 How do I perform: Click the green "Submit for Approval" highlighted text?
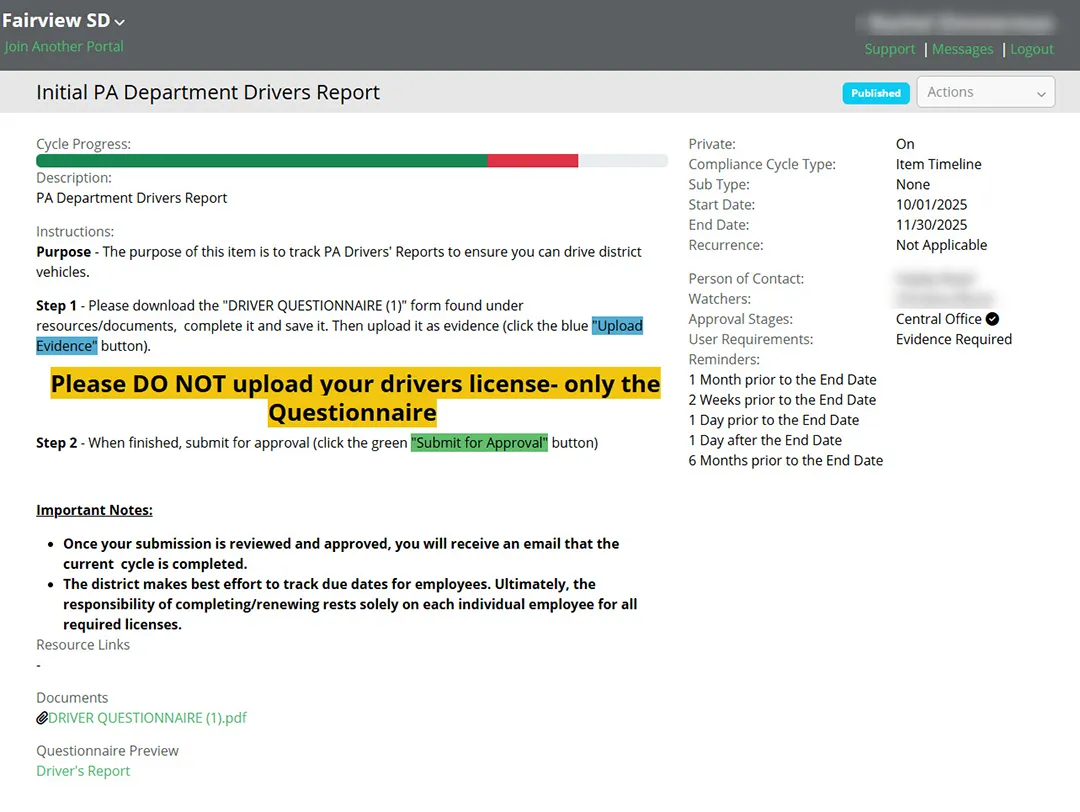pyautogui.click(x=479, y=443)
